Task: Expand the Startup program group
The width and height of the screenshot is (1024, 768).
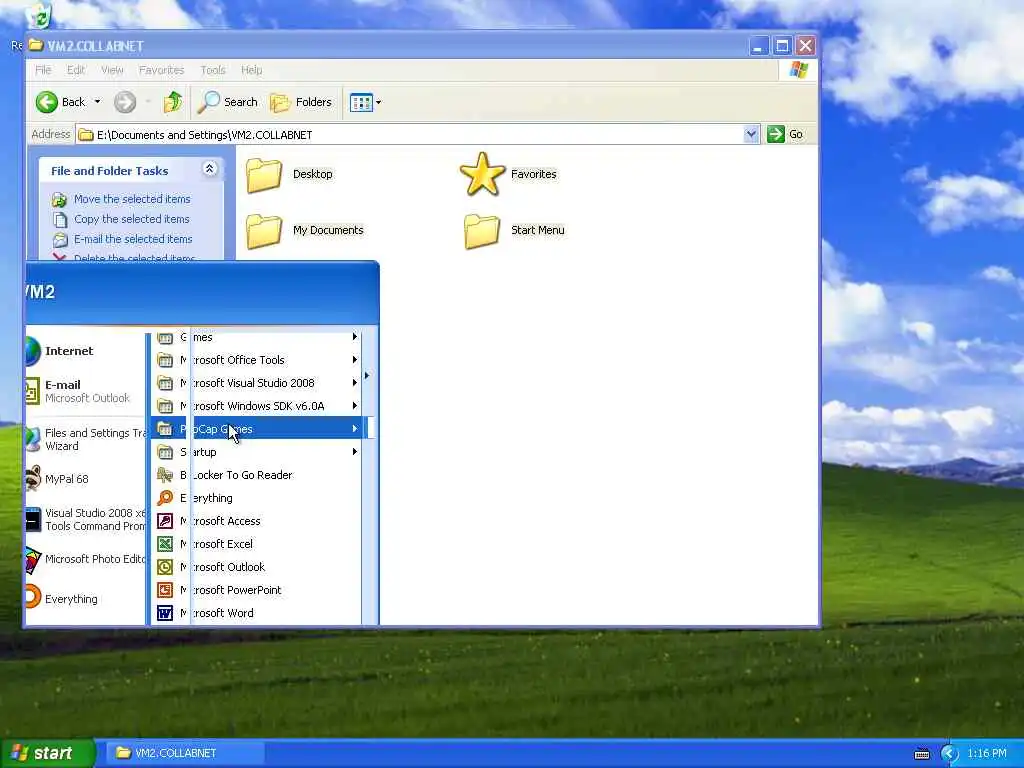Action: [256, 451]
